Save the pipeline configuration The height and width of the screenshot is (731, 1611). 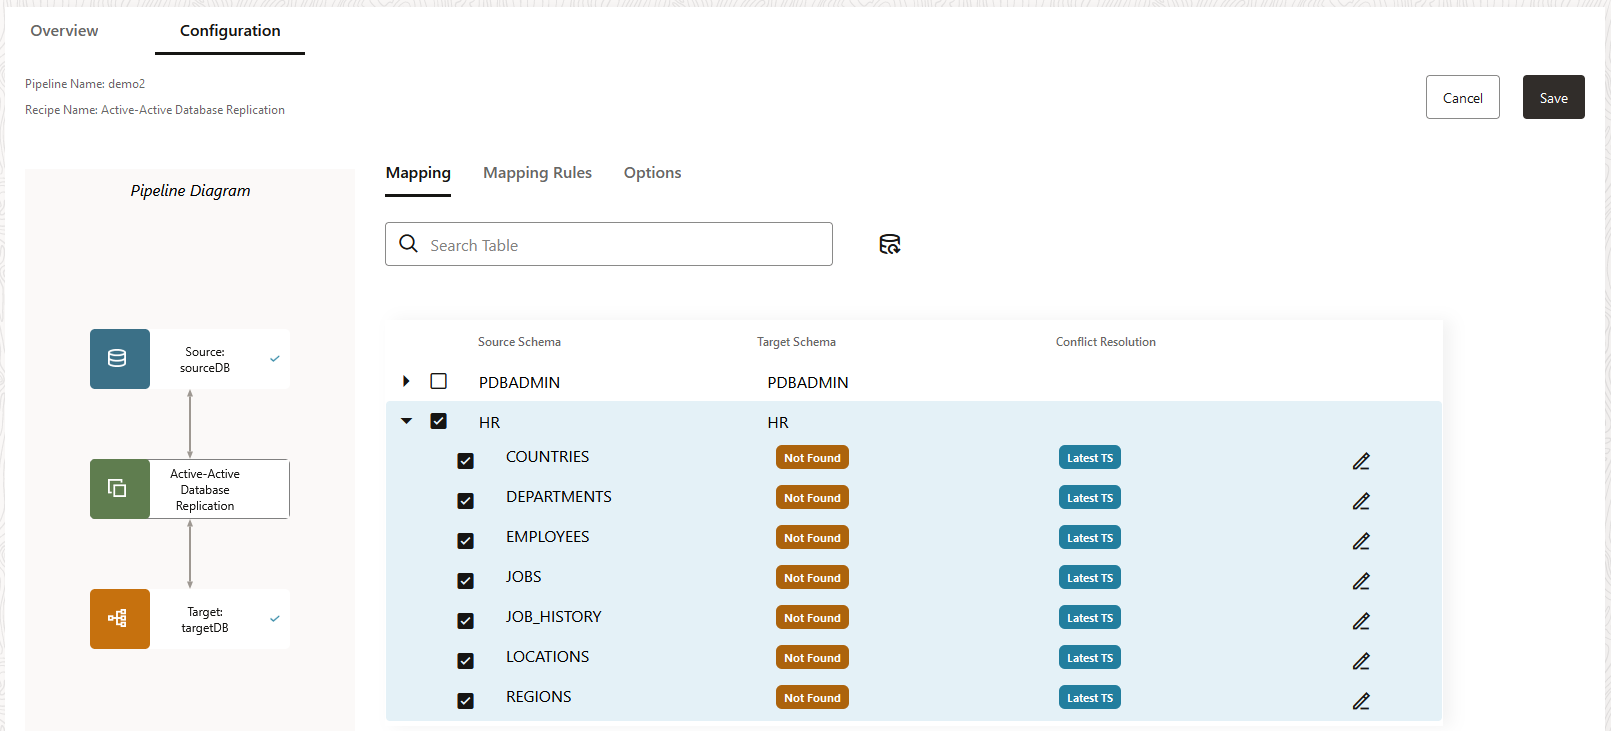point(1553,97)
